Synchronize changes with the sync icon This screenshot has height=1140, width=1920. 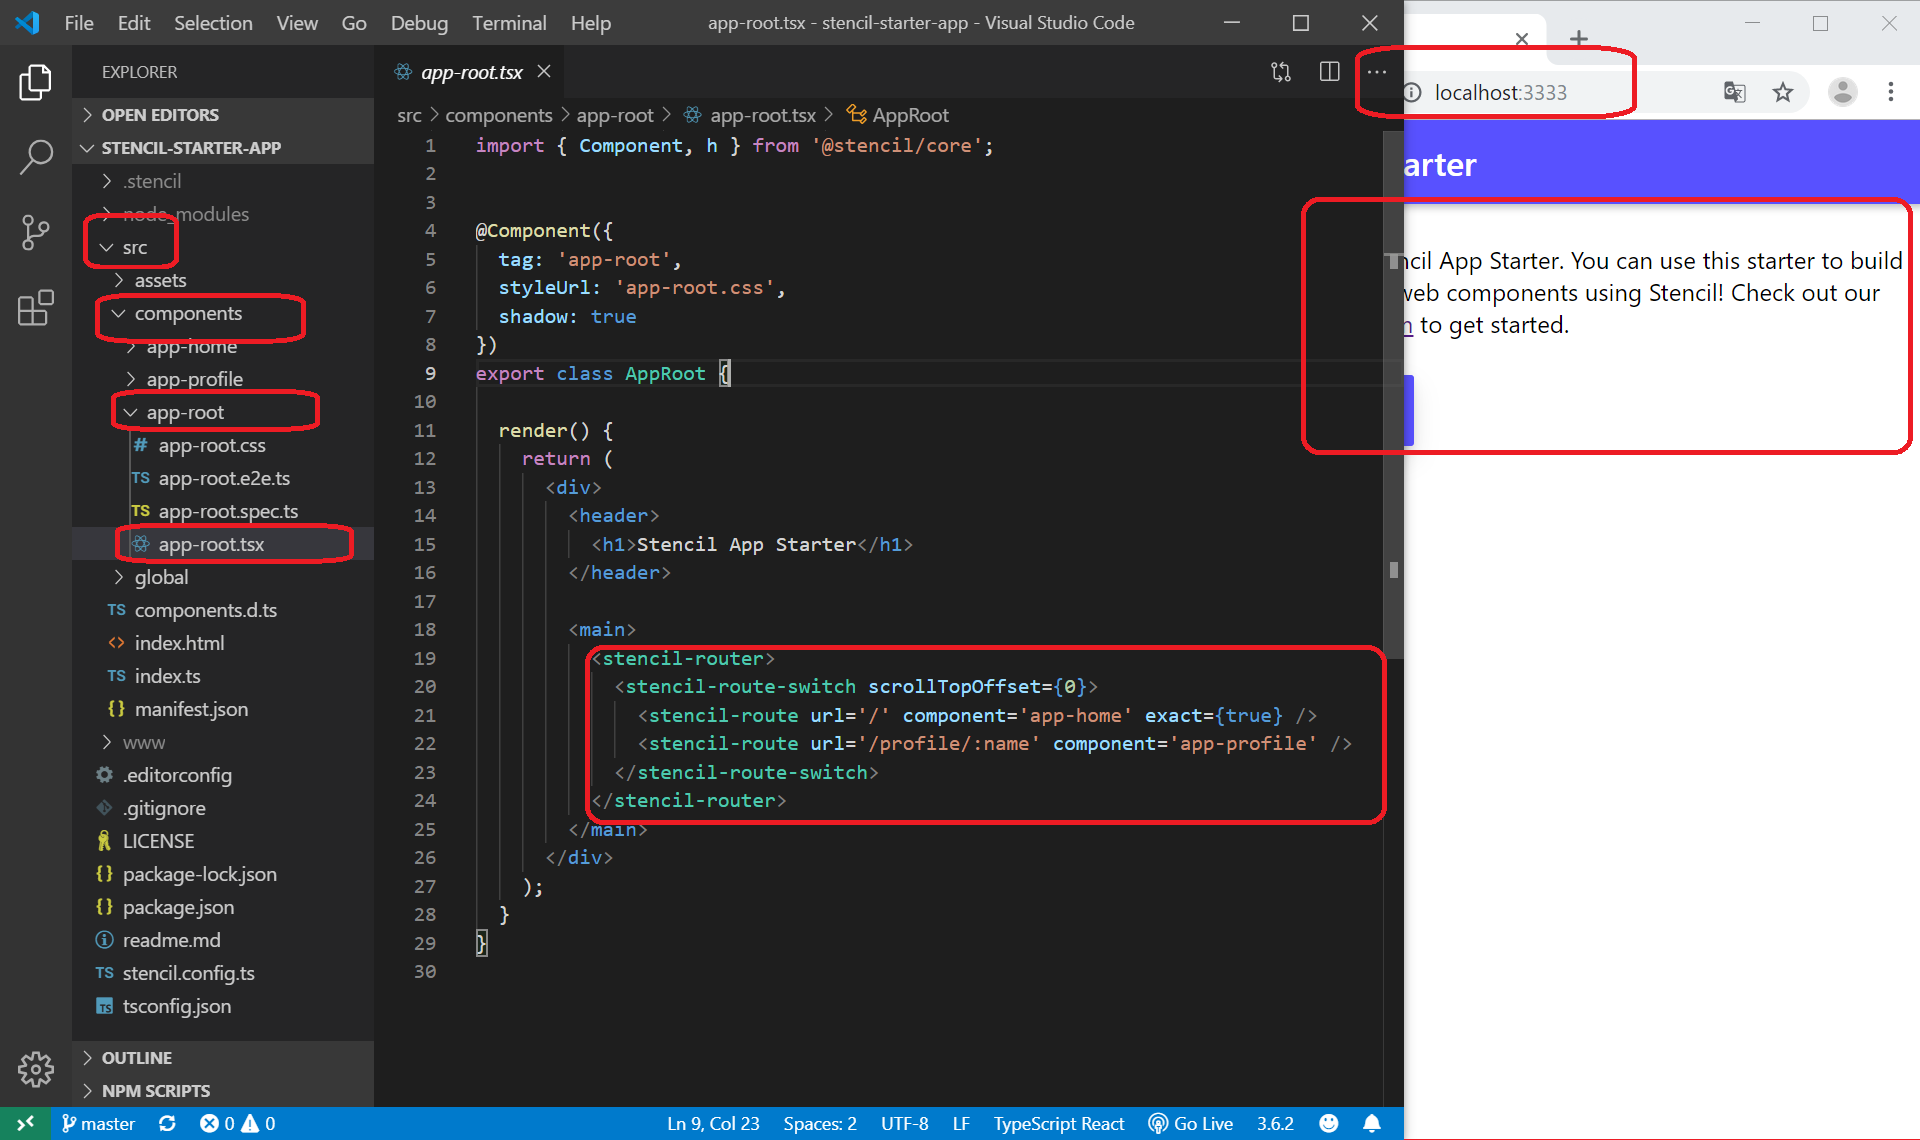click(167, 1123)
